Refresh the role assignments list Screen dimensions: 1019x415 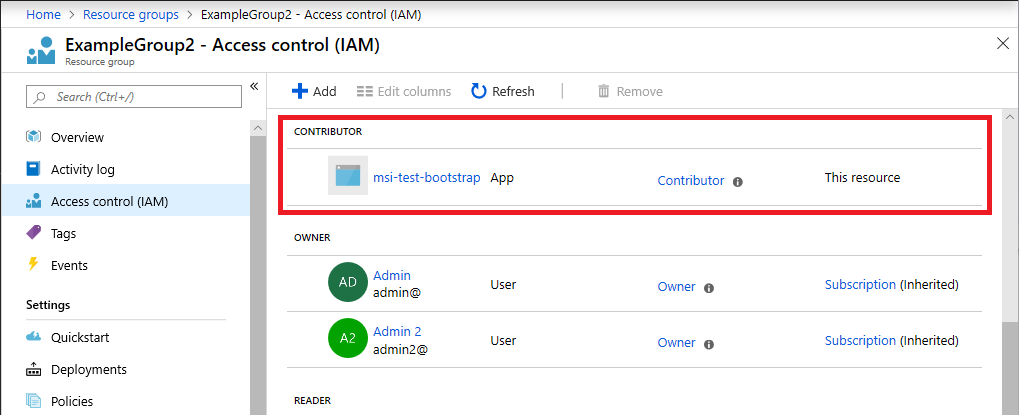tap(503, 91)
